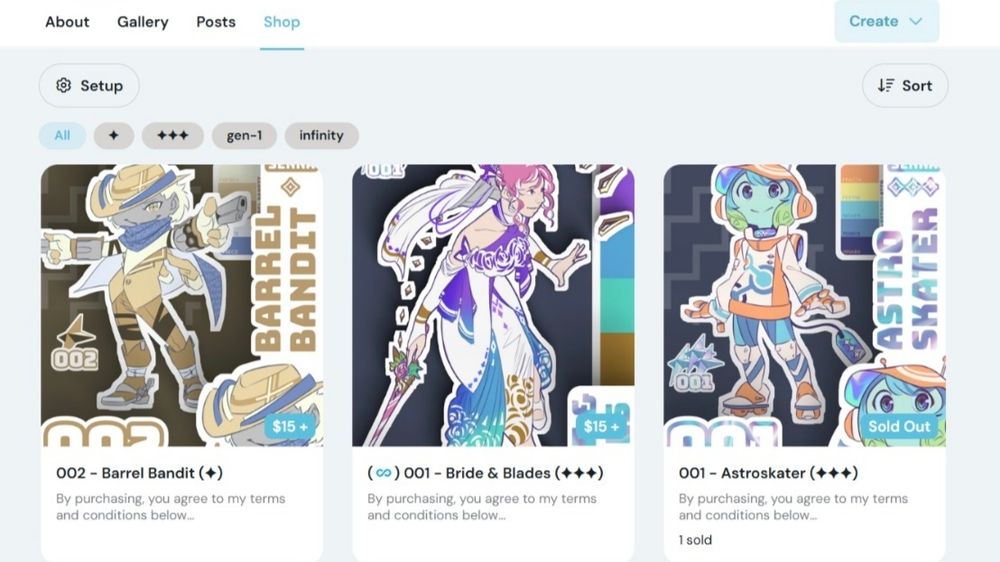Open the 001 - Bride & Blades listing title
The image size is (1000, 562).
tap(485, 473)
